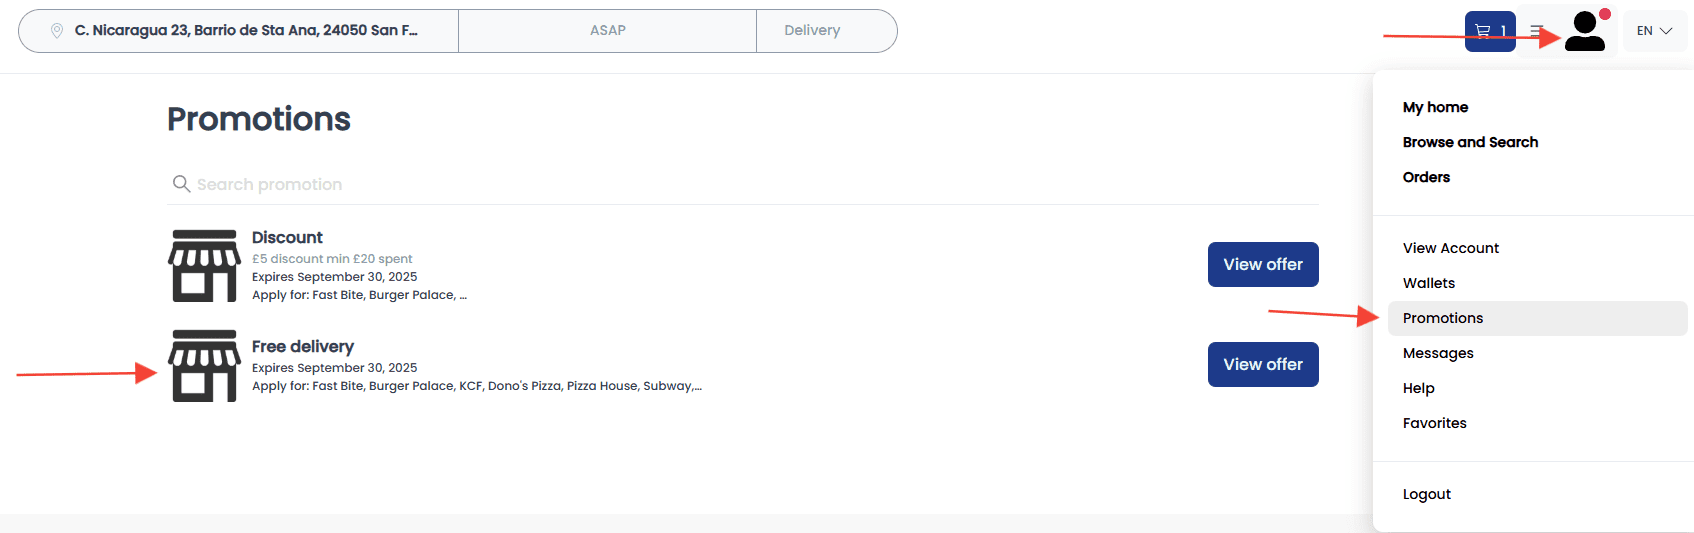Click the user profile avatar icon
1694x533 pixels.
(1585, 31)
